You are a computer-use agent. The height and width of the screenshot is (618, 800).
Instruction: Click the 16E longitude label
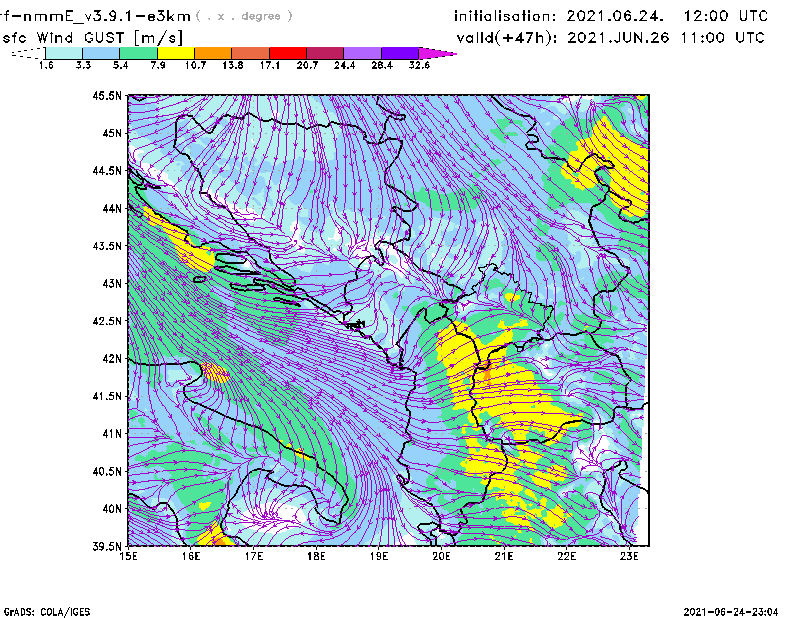(191, 556)
